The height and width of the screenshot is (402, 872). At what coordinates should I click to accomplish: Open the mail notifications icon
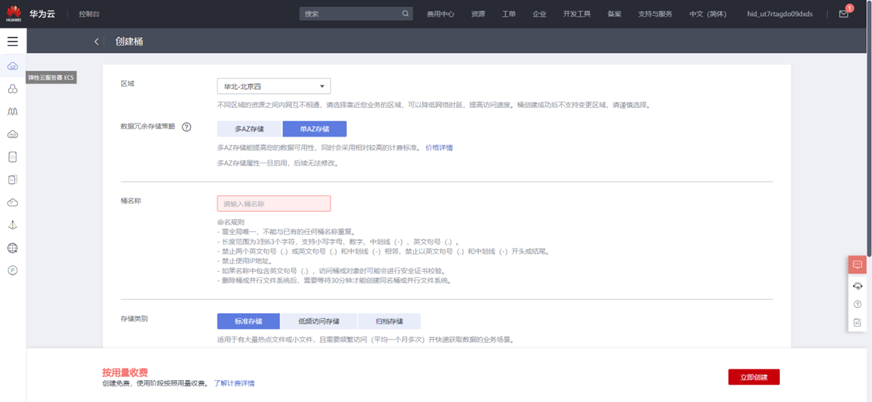(x=844, y=14)
